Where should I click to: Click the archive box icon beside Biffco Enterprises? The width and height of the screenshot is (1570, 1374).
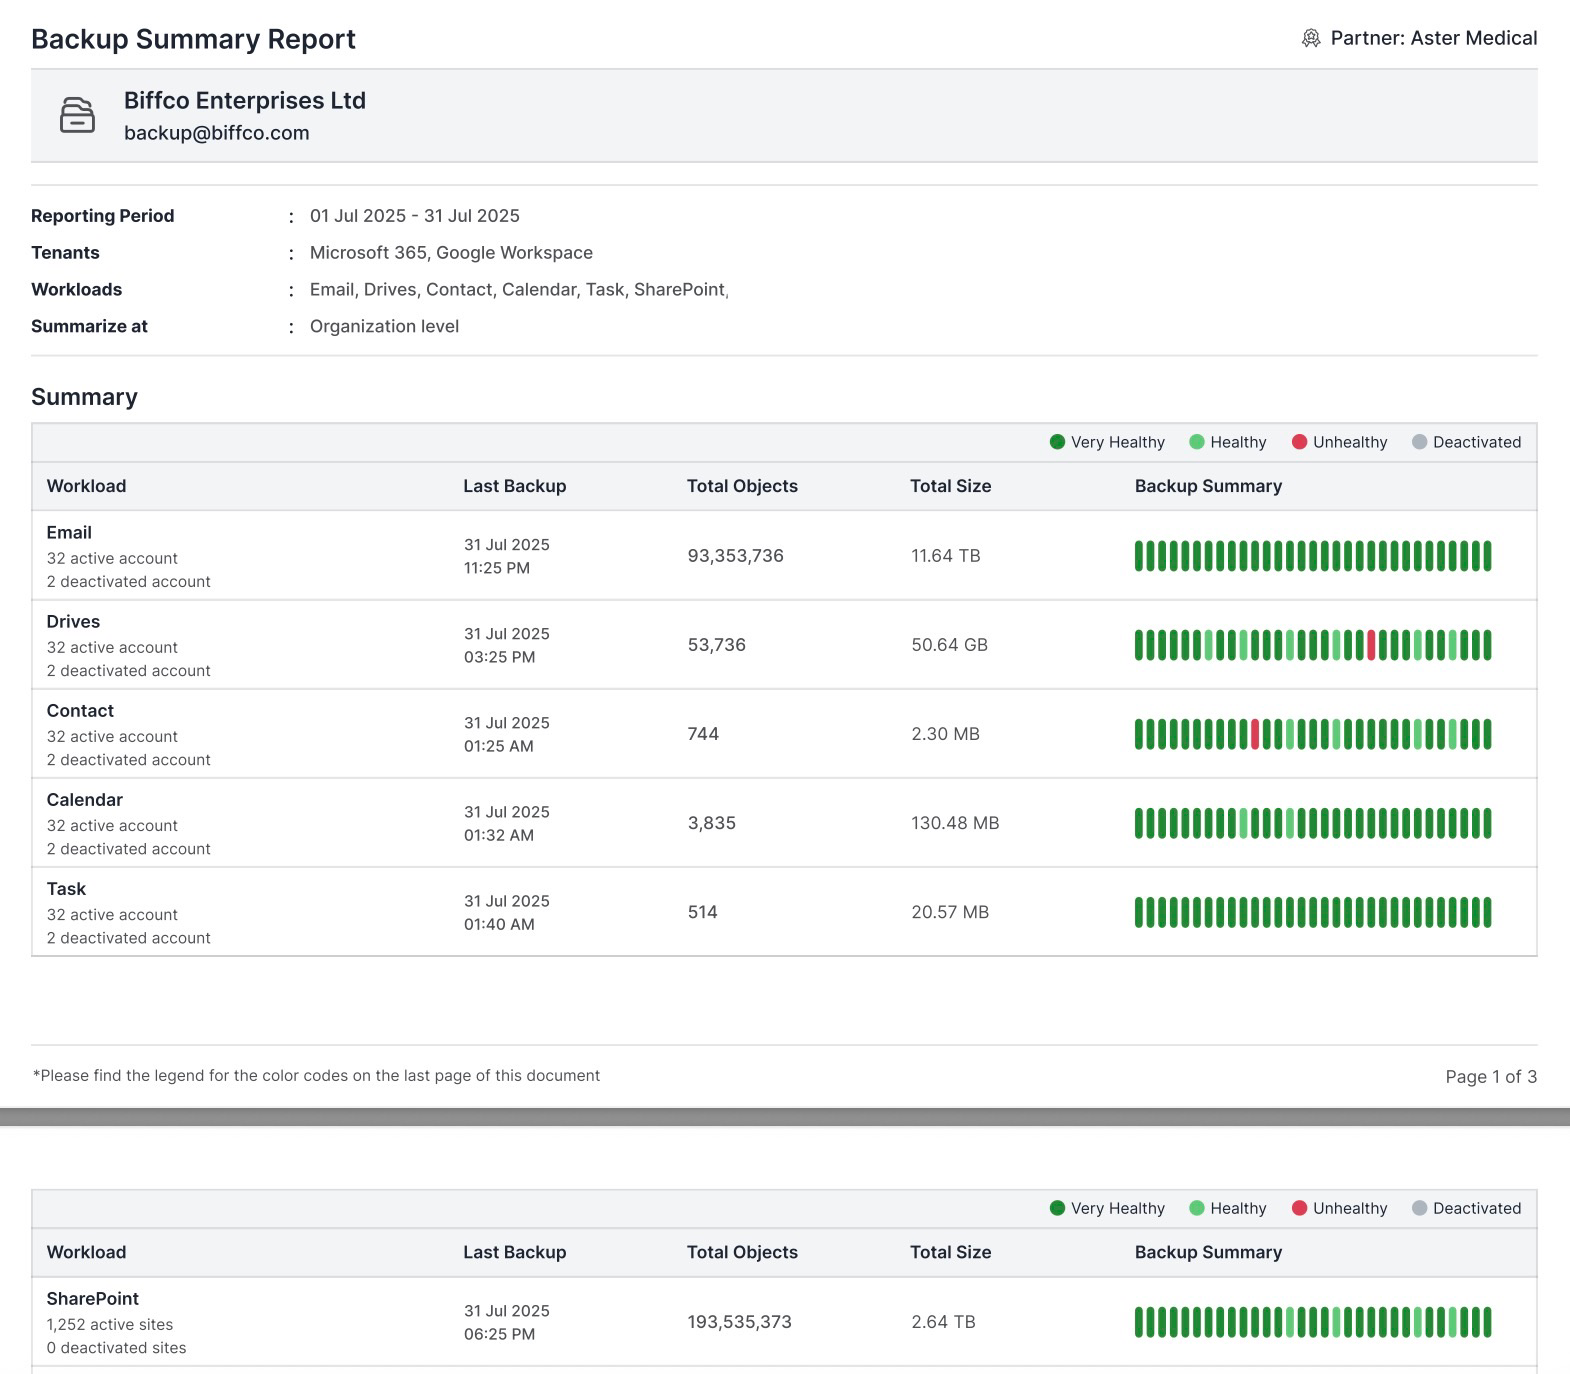77,115
